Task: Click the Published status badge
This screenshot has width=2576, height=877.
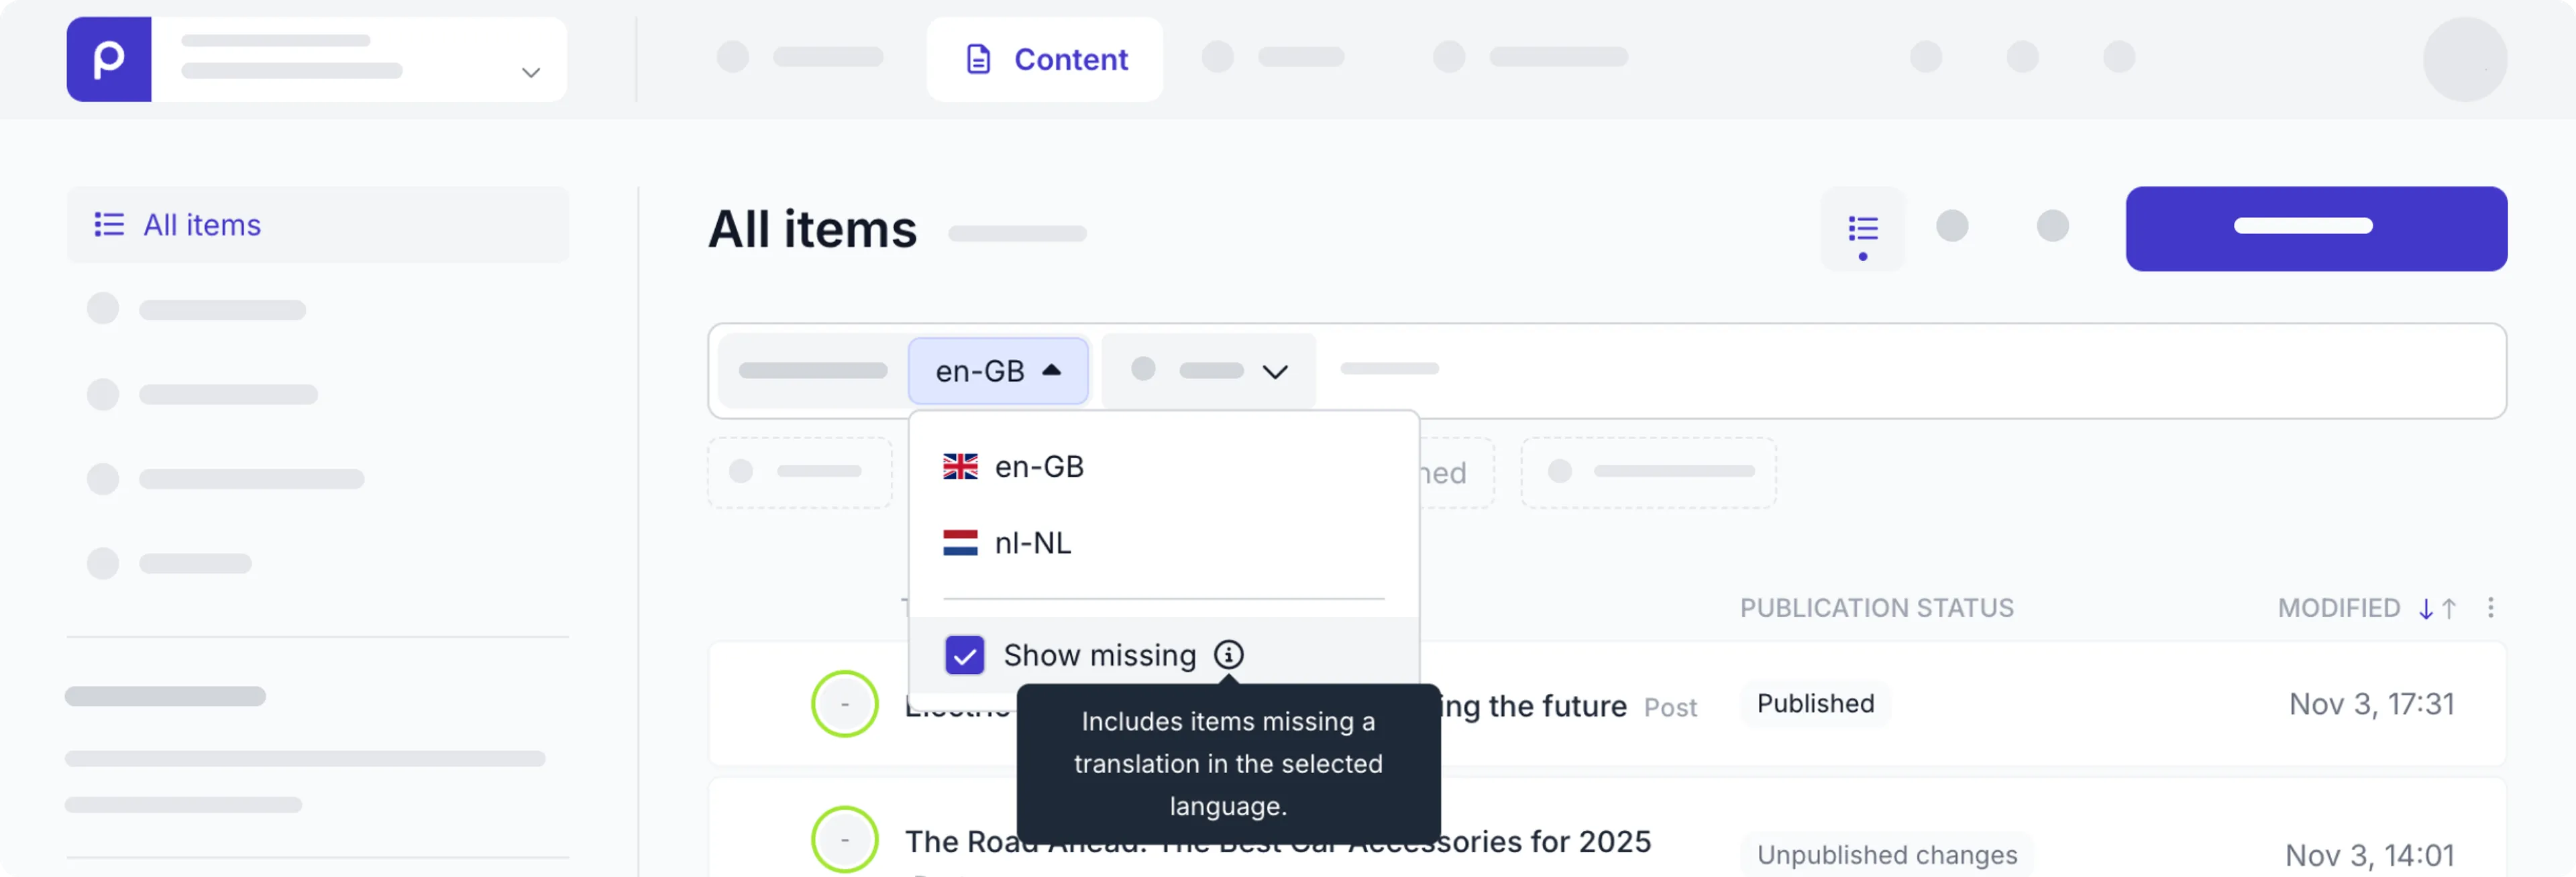Action: click(x=1814, y=703)
